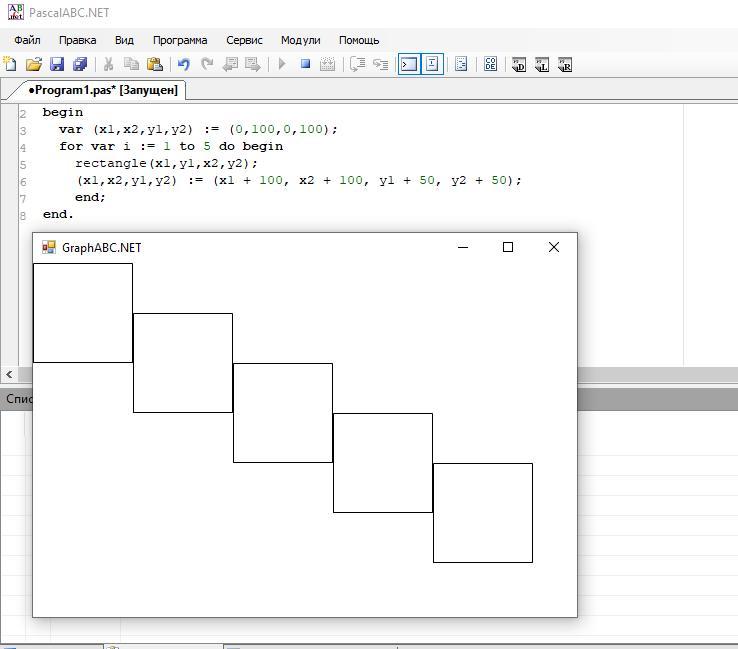The height and width of the screenshot is (649, 738).
Task: Expand the Модули menu
Action: coord(300,40)
